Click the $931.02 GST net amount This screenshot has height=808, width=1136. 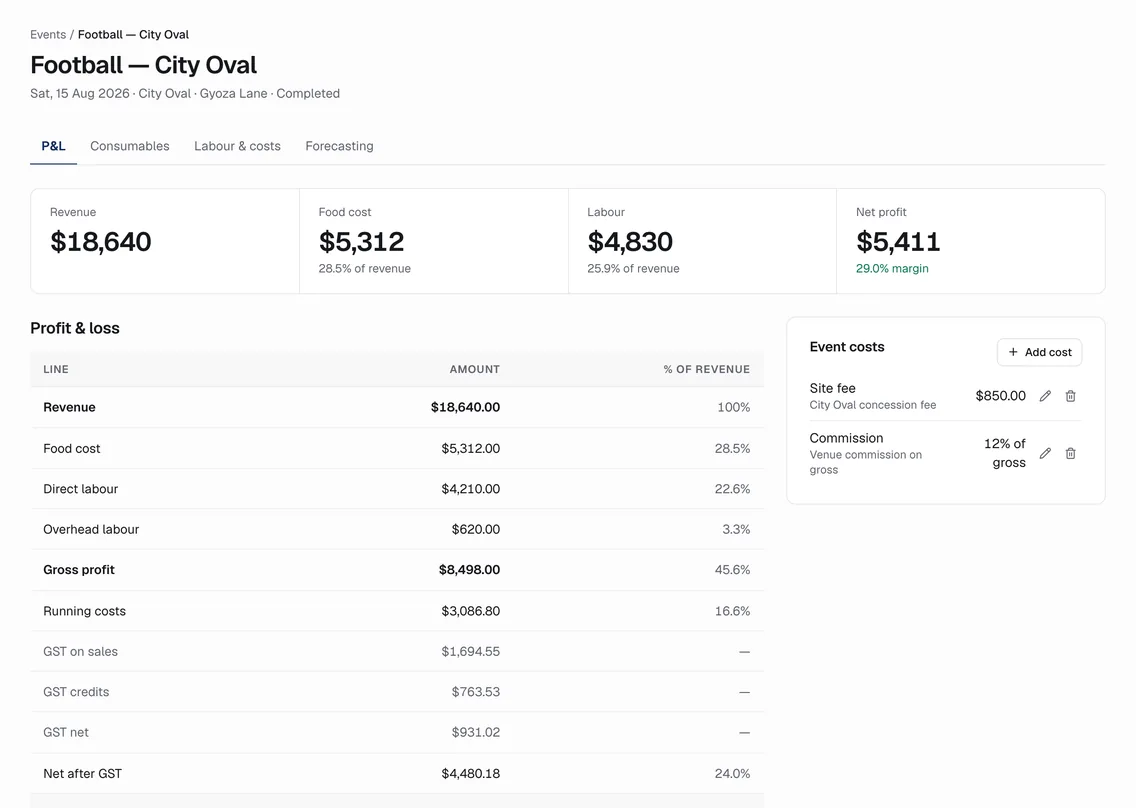(476, 733)
